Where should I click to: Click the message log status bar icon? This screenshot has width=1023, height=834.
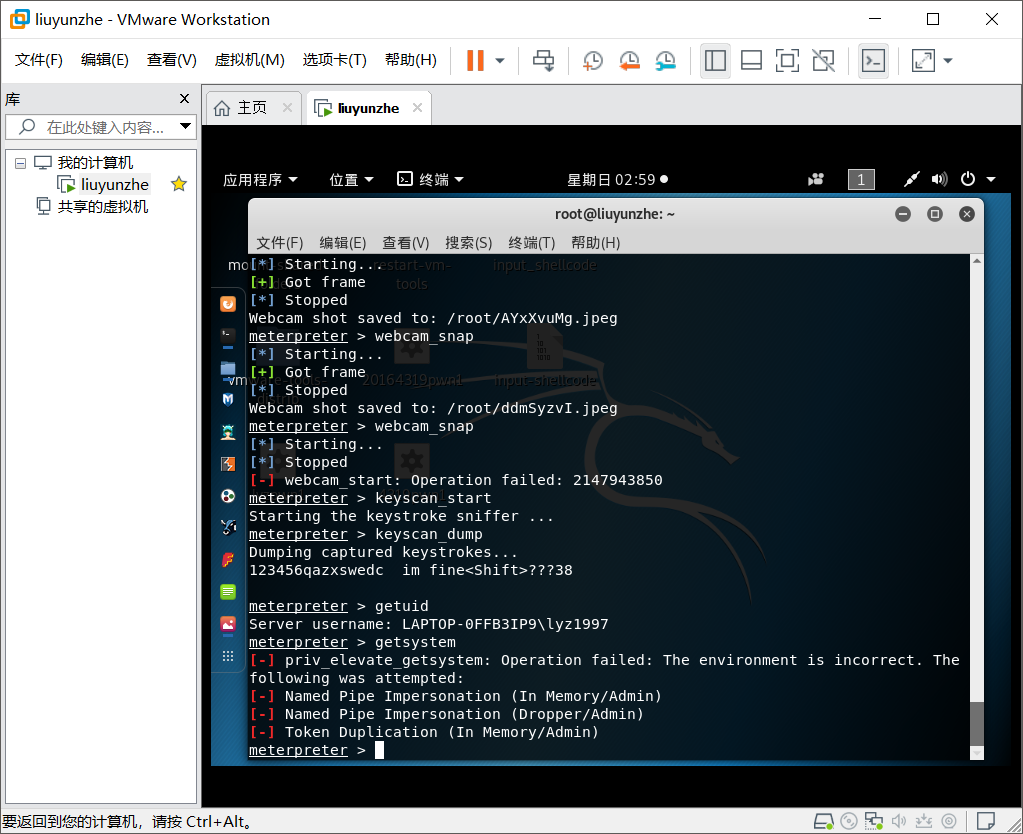(x=986, y=820)
